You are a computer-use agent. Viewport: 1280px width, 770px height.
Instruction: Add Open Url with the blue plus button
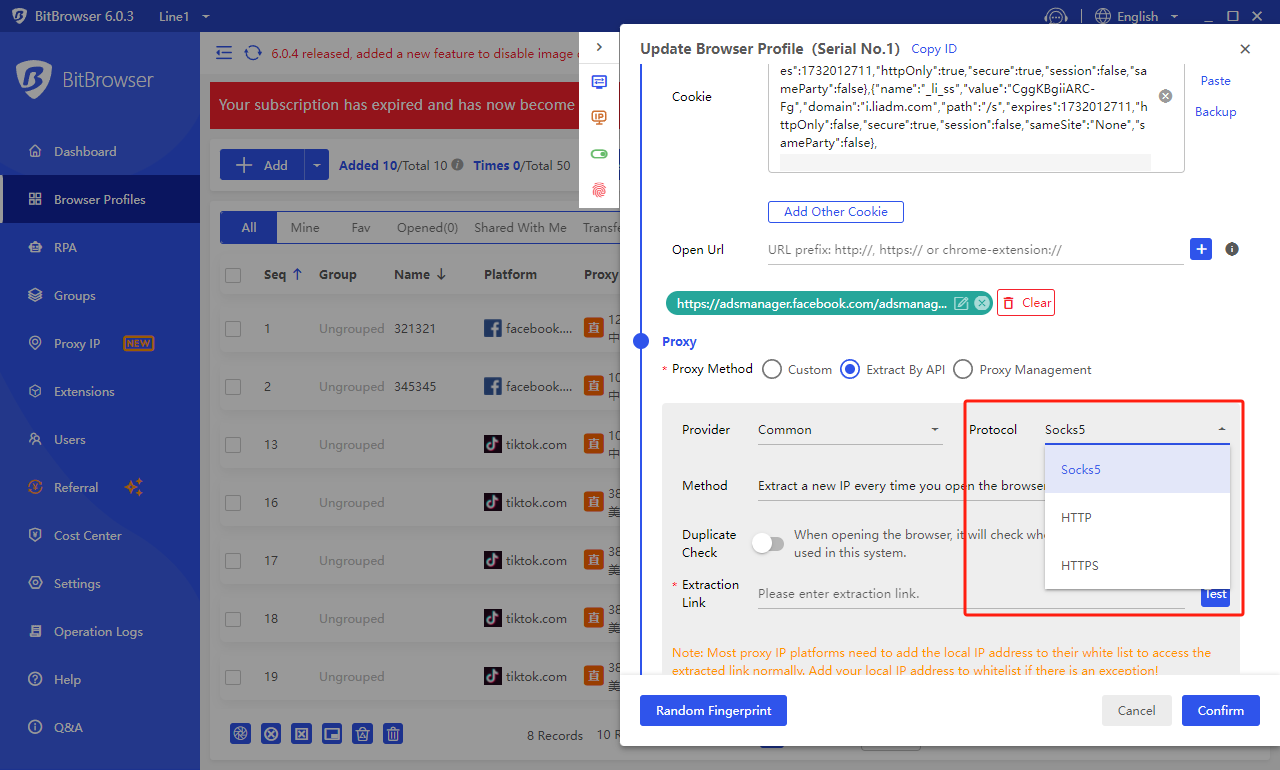pos(1201,249)
